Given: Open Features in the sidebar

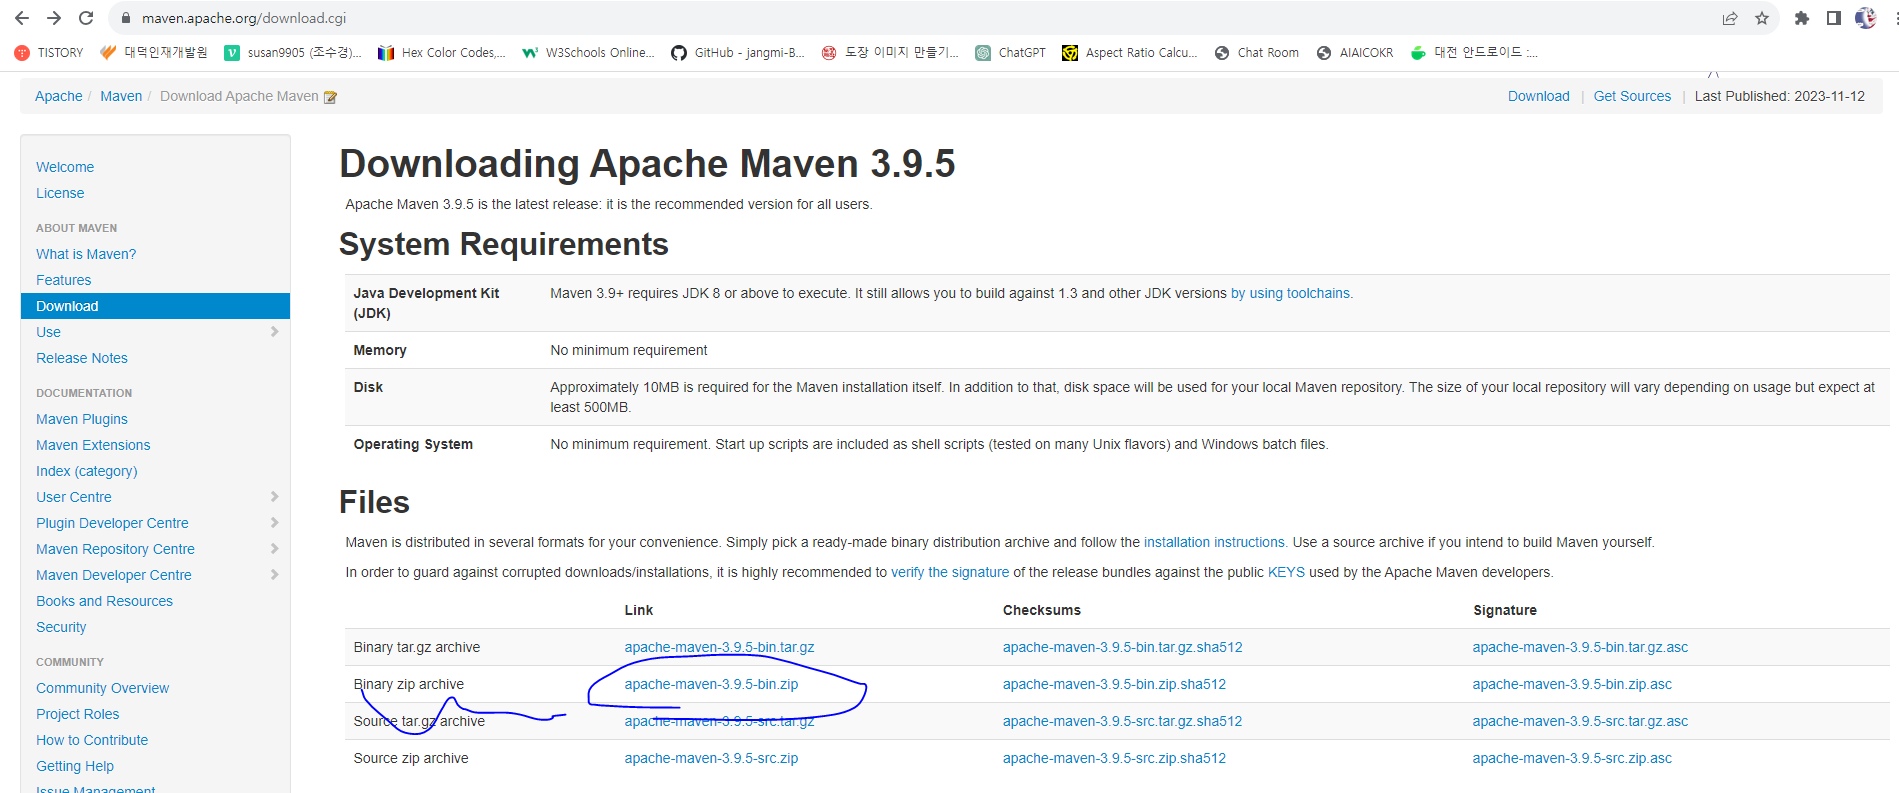Looking at the screenshot, I should pyautogui.click(x=64, y=280).
